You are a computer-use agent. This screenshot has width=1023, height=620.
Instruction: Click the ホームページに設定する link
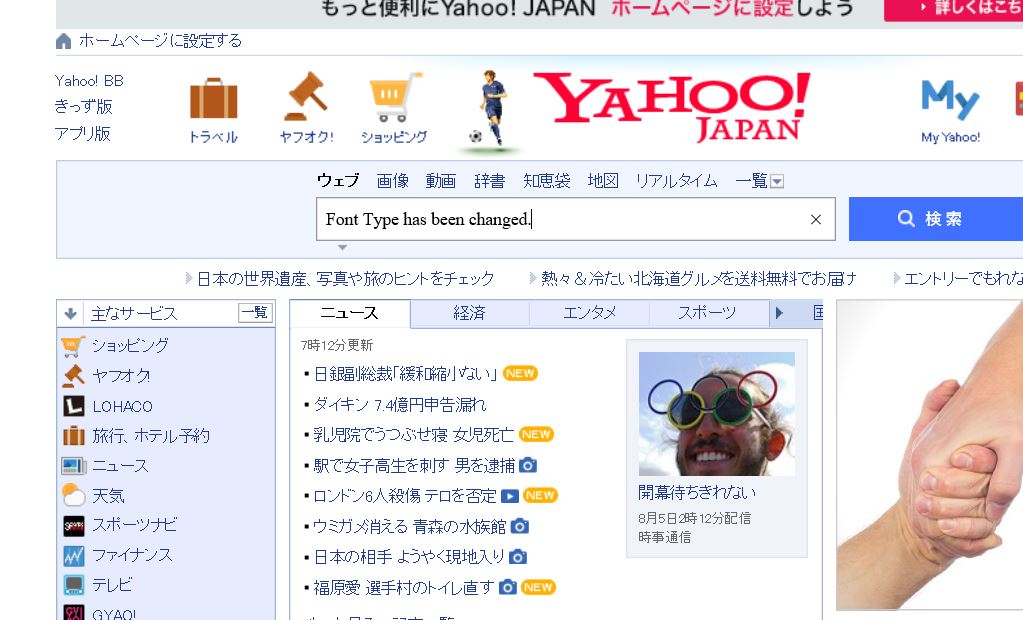tap(160, 41)
